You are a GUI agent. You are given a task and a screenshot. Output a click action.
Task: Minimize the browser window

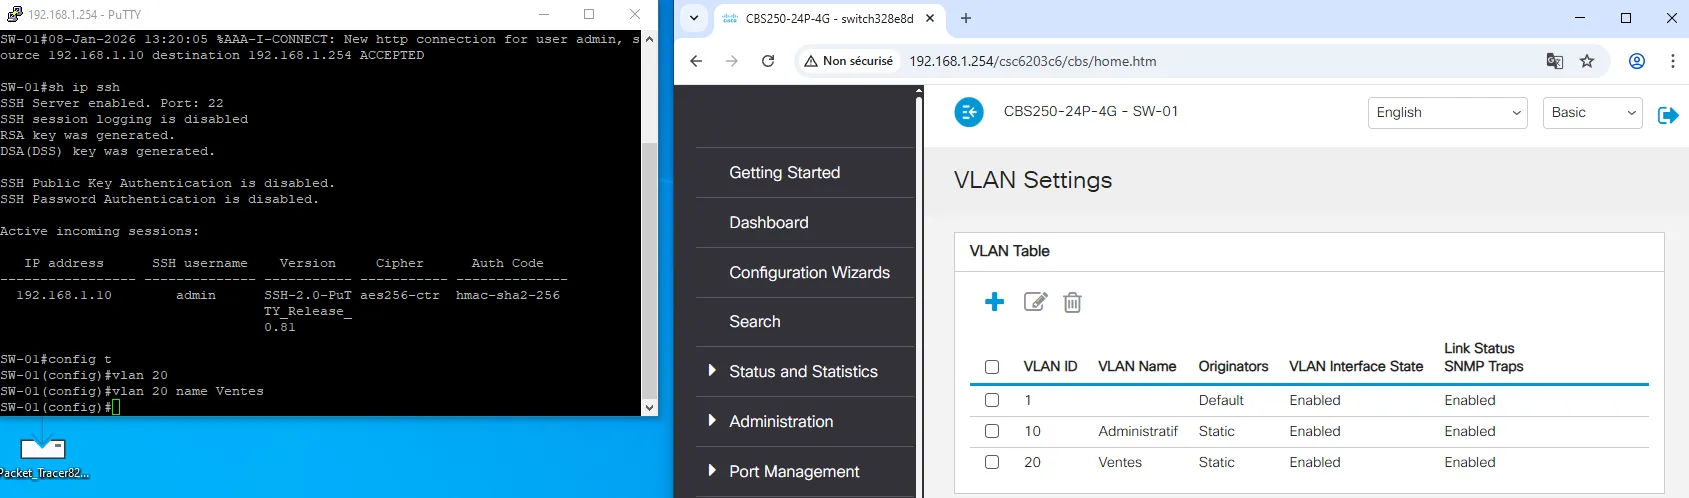pos(1580,18)
